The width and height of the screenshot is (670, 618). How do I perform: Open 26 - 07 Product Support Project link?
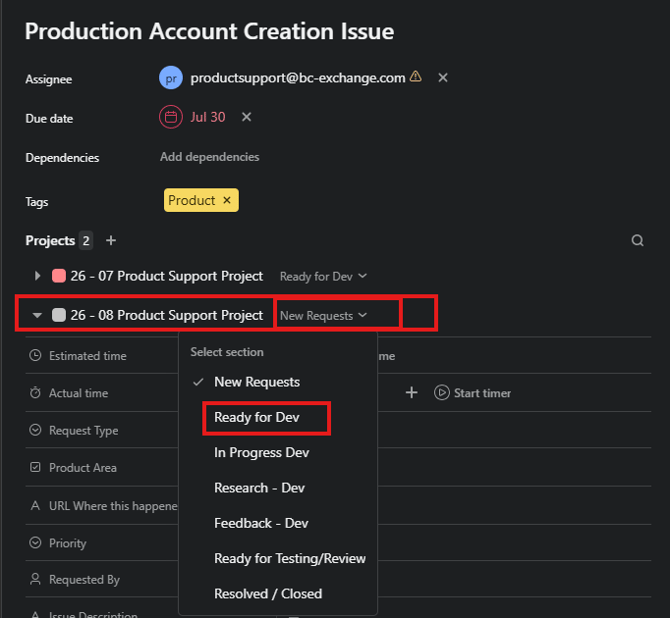(x=167, y=276)
